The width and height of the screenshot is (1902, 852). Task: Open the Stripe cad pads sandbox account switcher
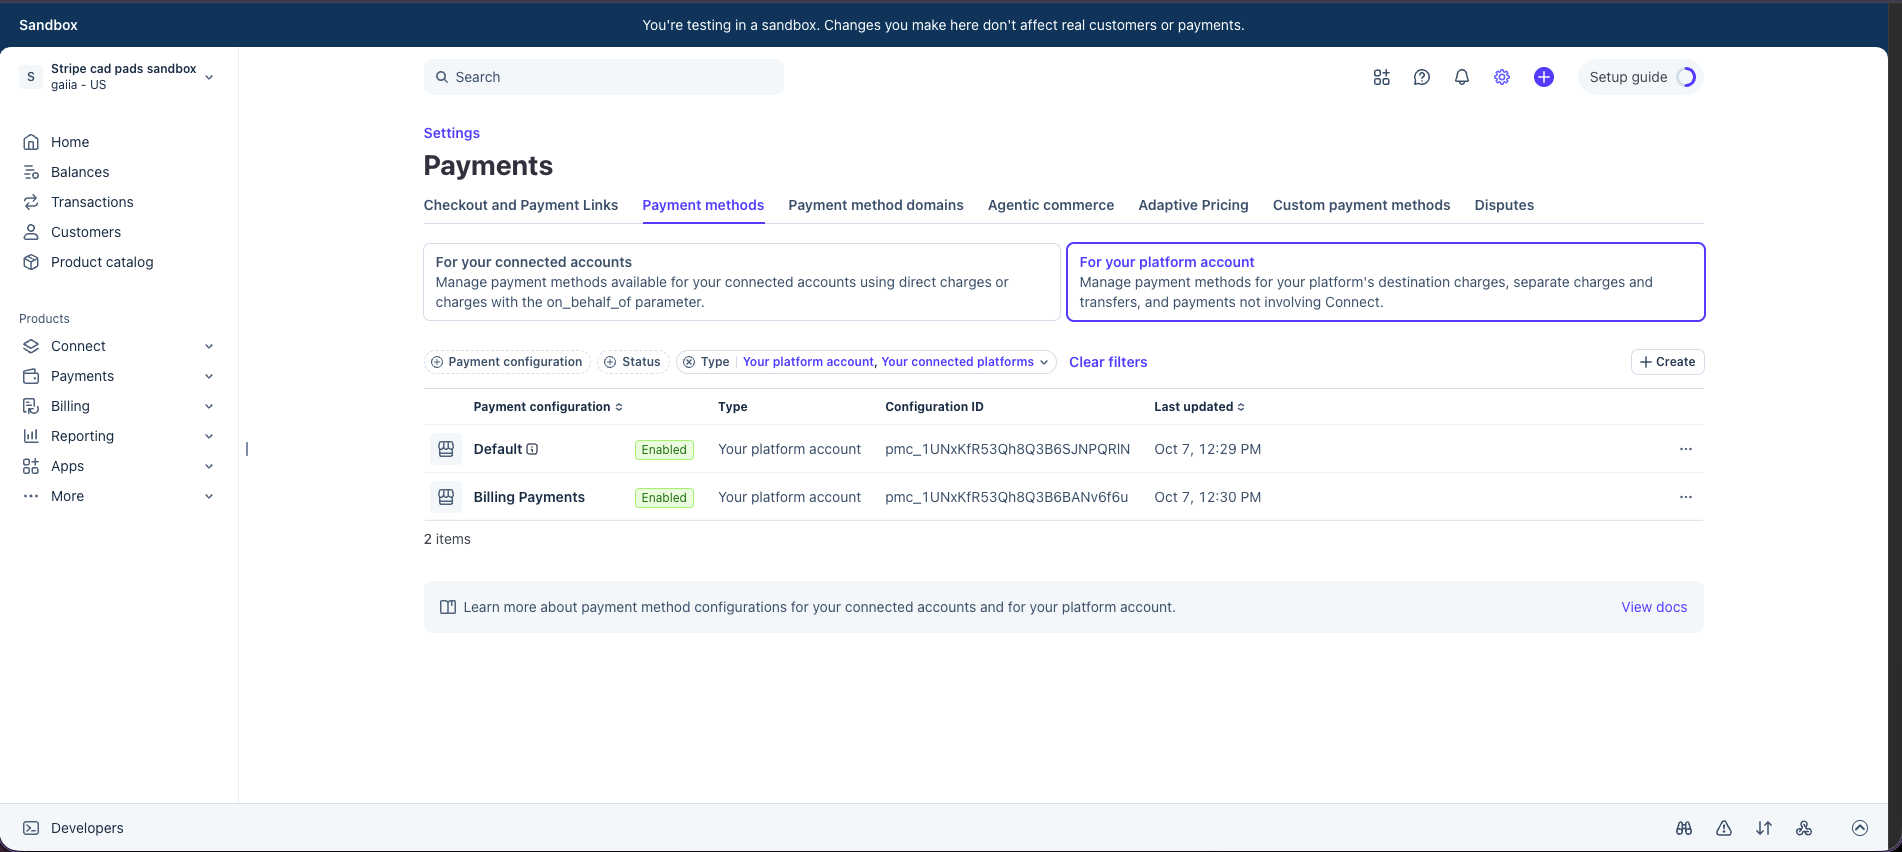tap(119, 77)
